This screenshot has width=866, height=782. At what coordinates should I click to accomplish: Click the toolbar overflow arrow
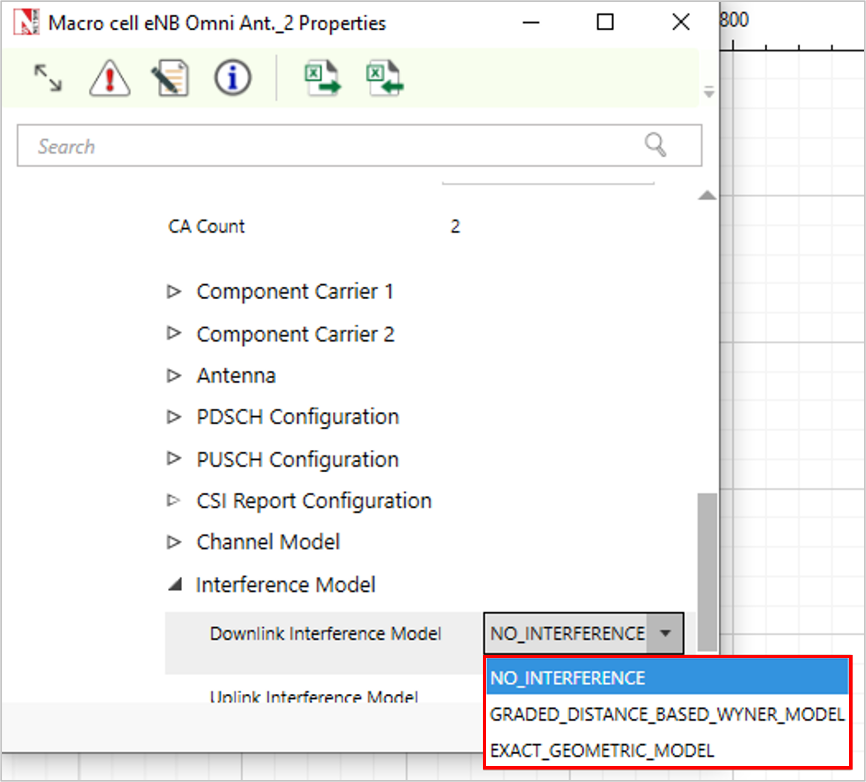(x=709, y=92)
